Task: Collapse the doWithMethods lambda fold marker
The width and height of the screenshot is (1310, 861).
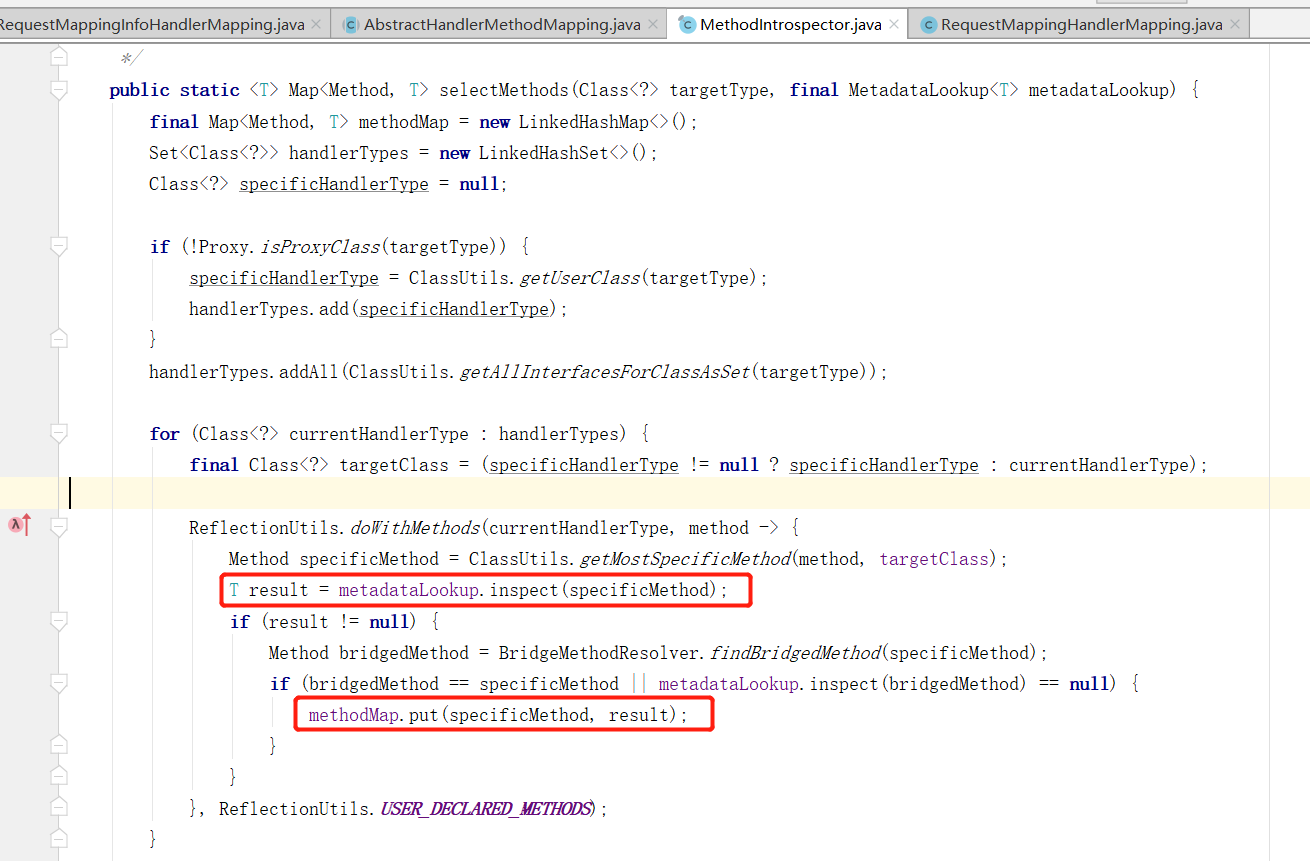Action: 57,527
